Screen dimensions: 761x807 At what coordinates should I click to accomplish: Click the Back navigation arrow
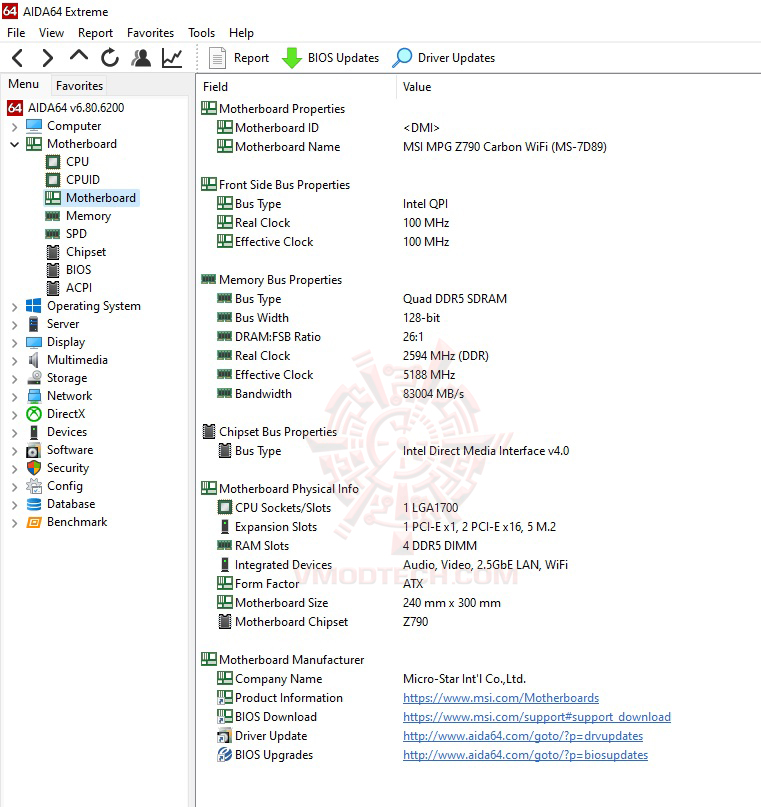click(x=17, y=58)
